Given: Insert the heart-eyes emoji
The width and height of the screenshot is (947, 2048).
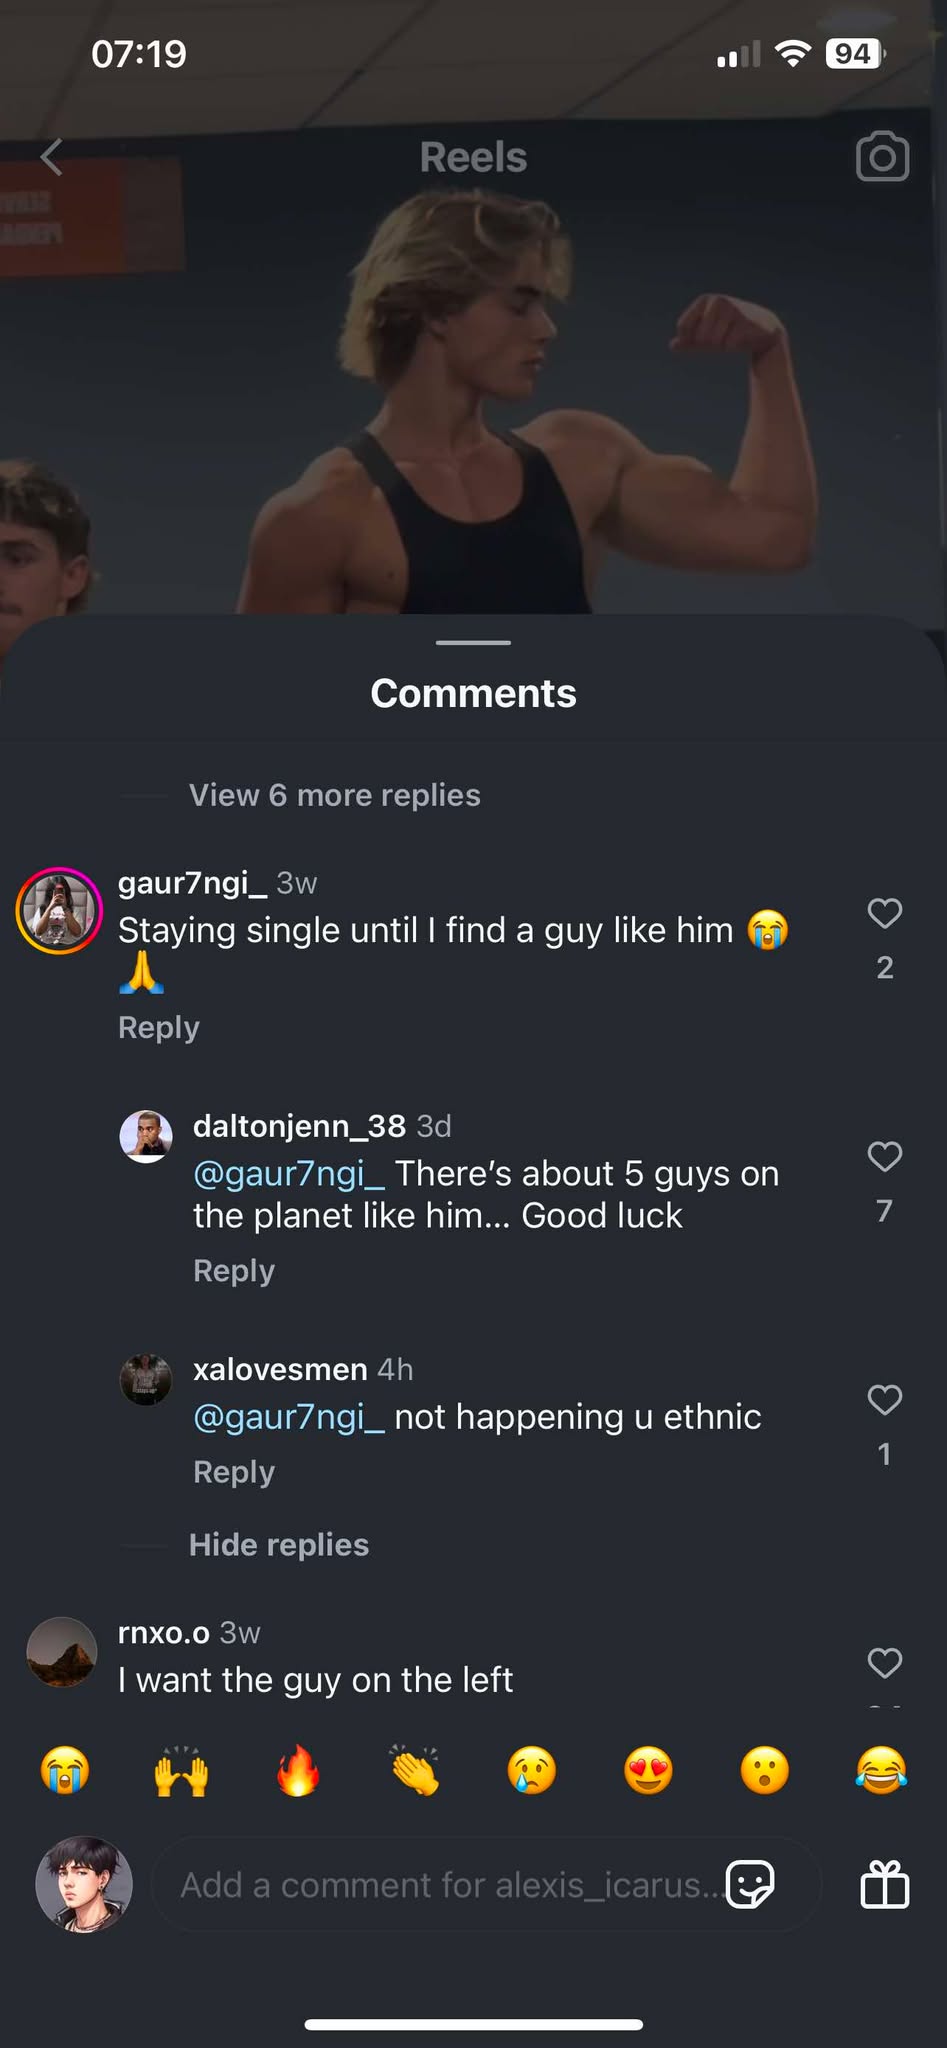Looking at the screenshot, I should (x=648, y=1772).
